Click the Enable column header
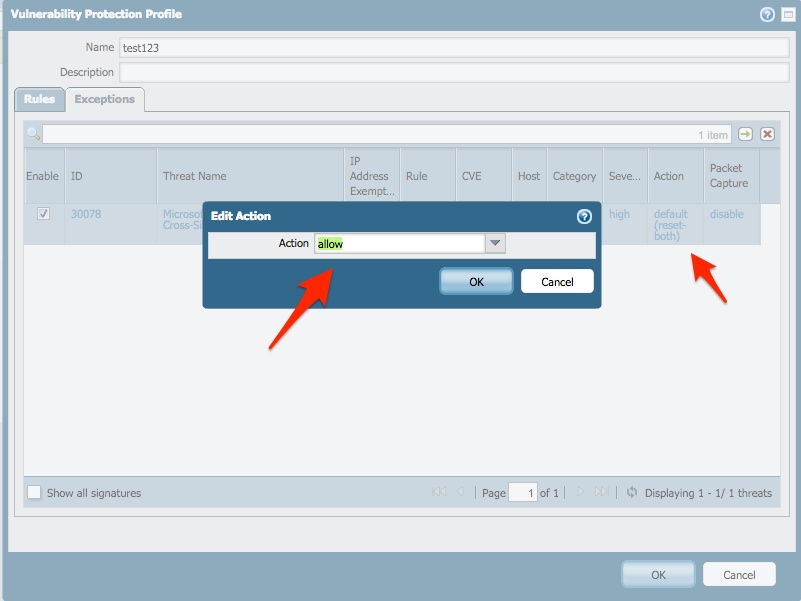801x601 pixels. click(44, 176)
